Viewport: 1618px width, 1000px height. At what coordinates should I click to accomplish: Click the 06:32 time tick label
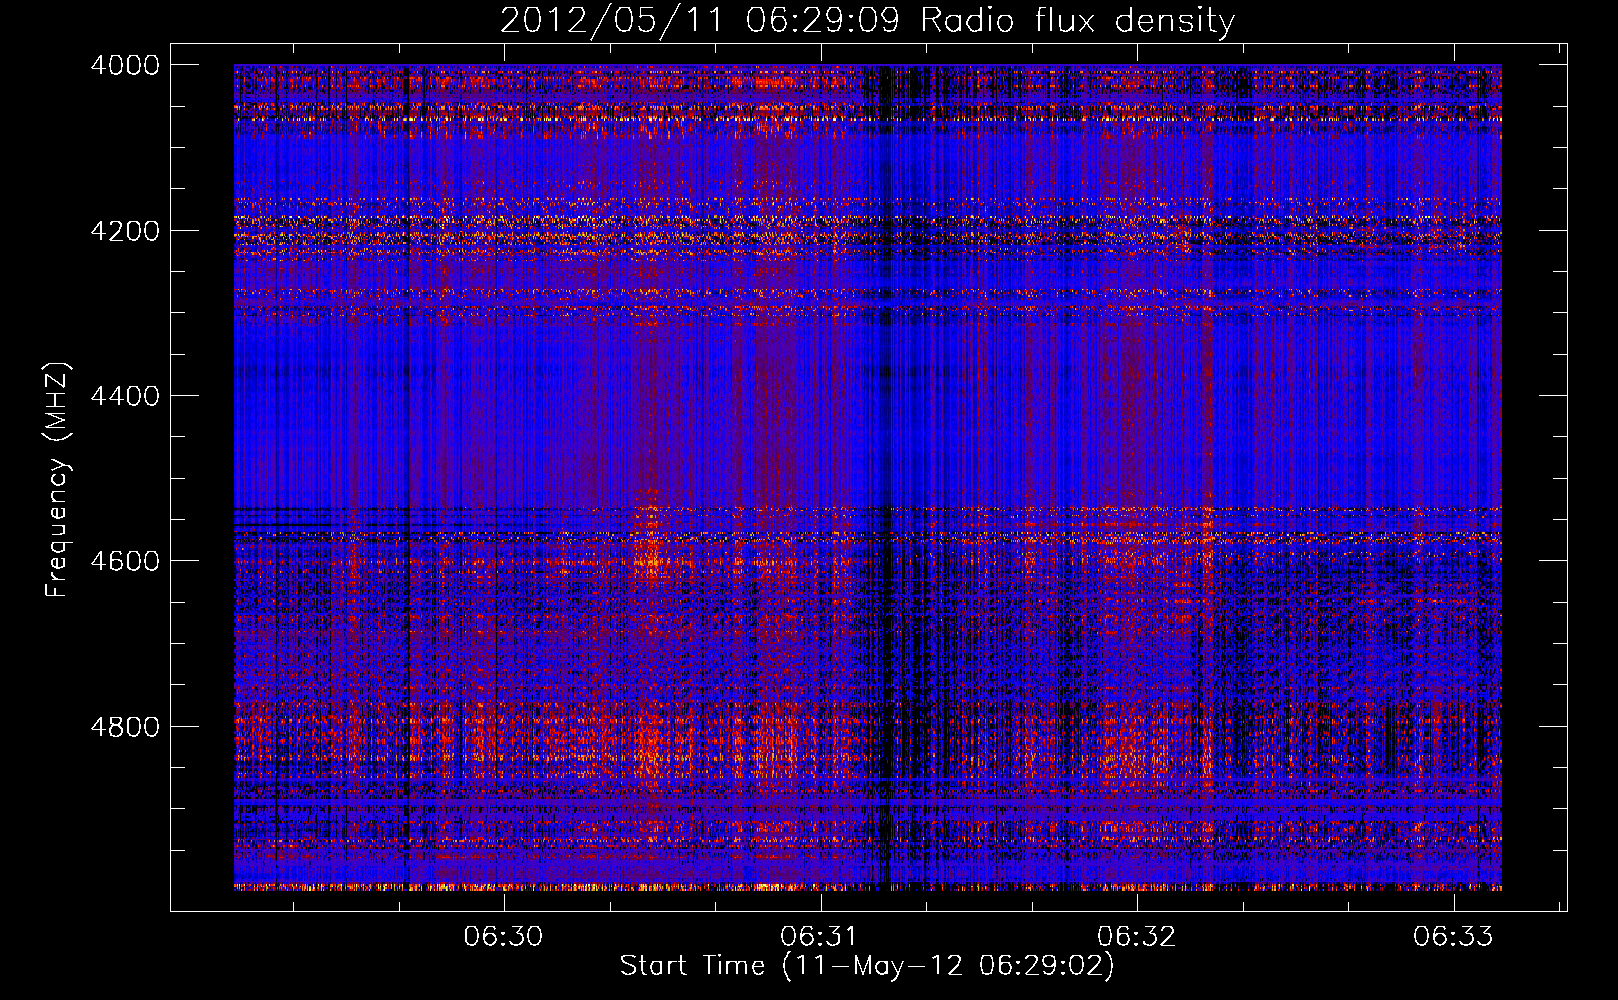click(1137, 936)
